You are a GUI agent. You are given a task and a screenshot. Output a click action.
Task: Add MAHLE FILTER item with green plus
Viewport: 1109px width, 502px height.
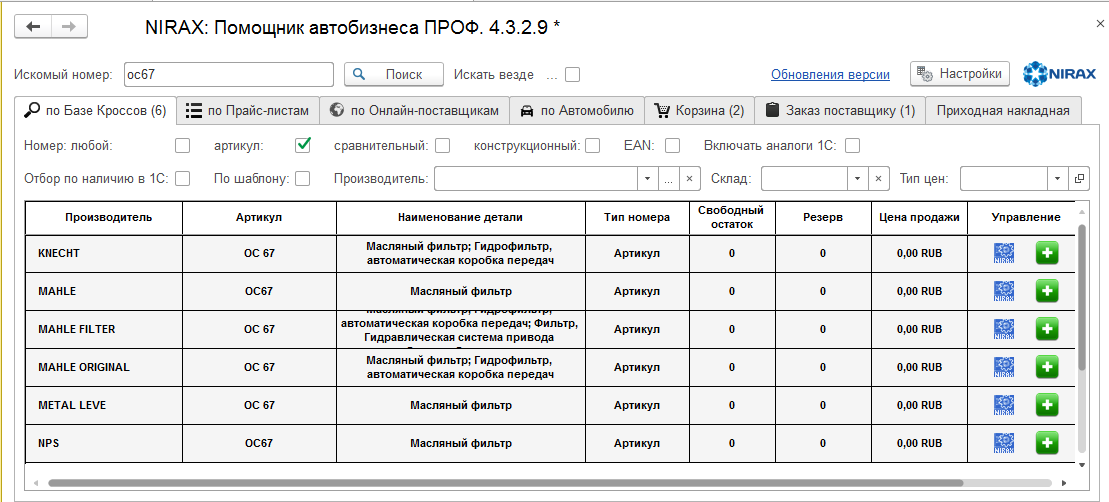pyautogui.click(x=1047, y=329)
